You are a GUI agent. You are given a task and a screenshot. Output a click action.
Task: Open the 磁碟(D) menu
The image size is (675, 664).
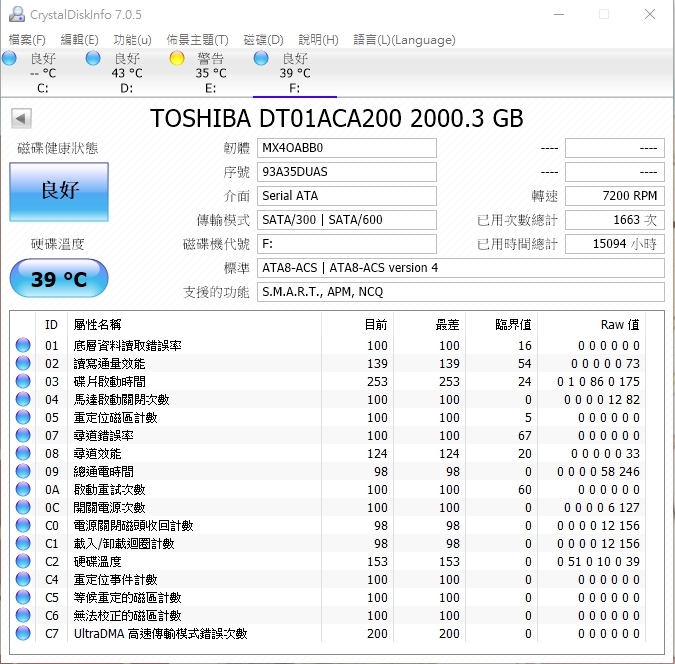point(263,40)
